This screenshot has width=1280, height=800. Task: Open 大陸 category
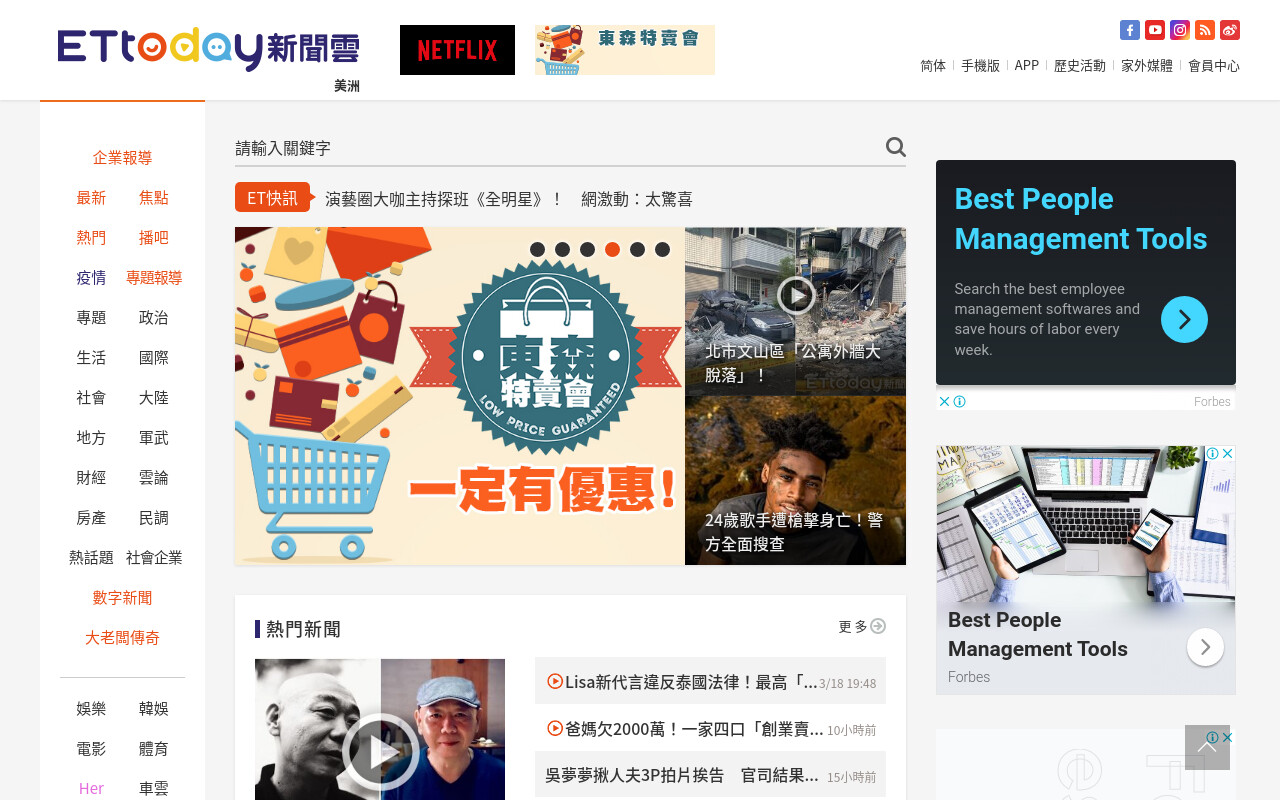(x=154, y=397)
